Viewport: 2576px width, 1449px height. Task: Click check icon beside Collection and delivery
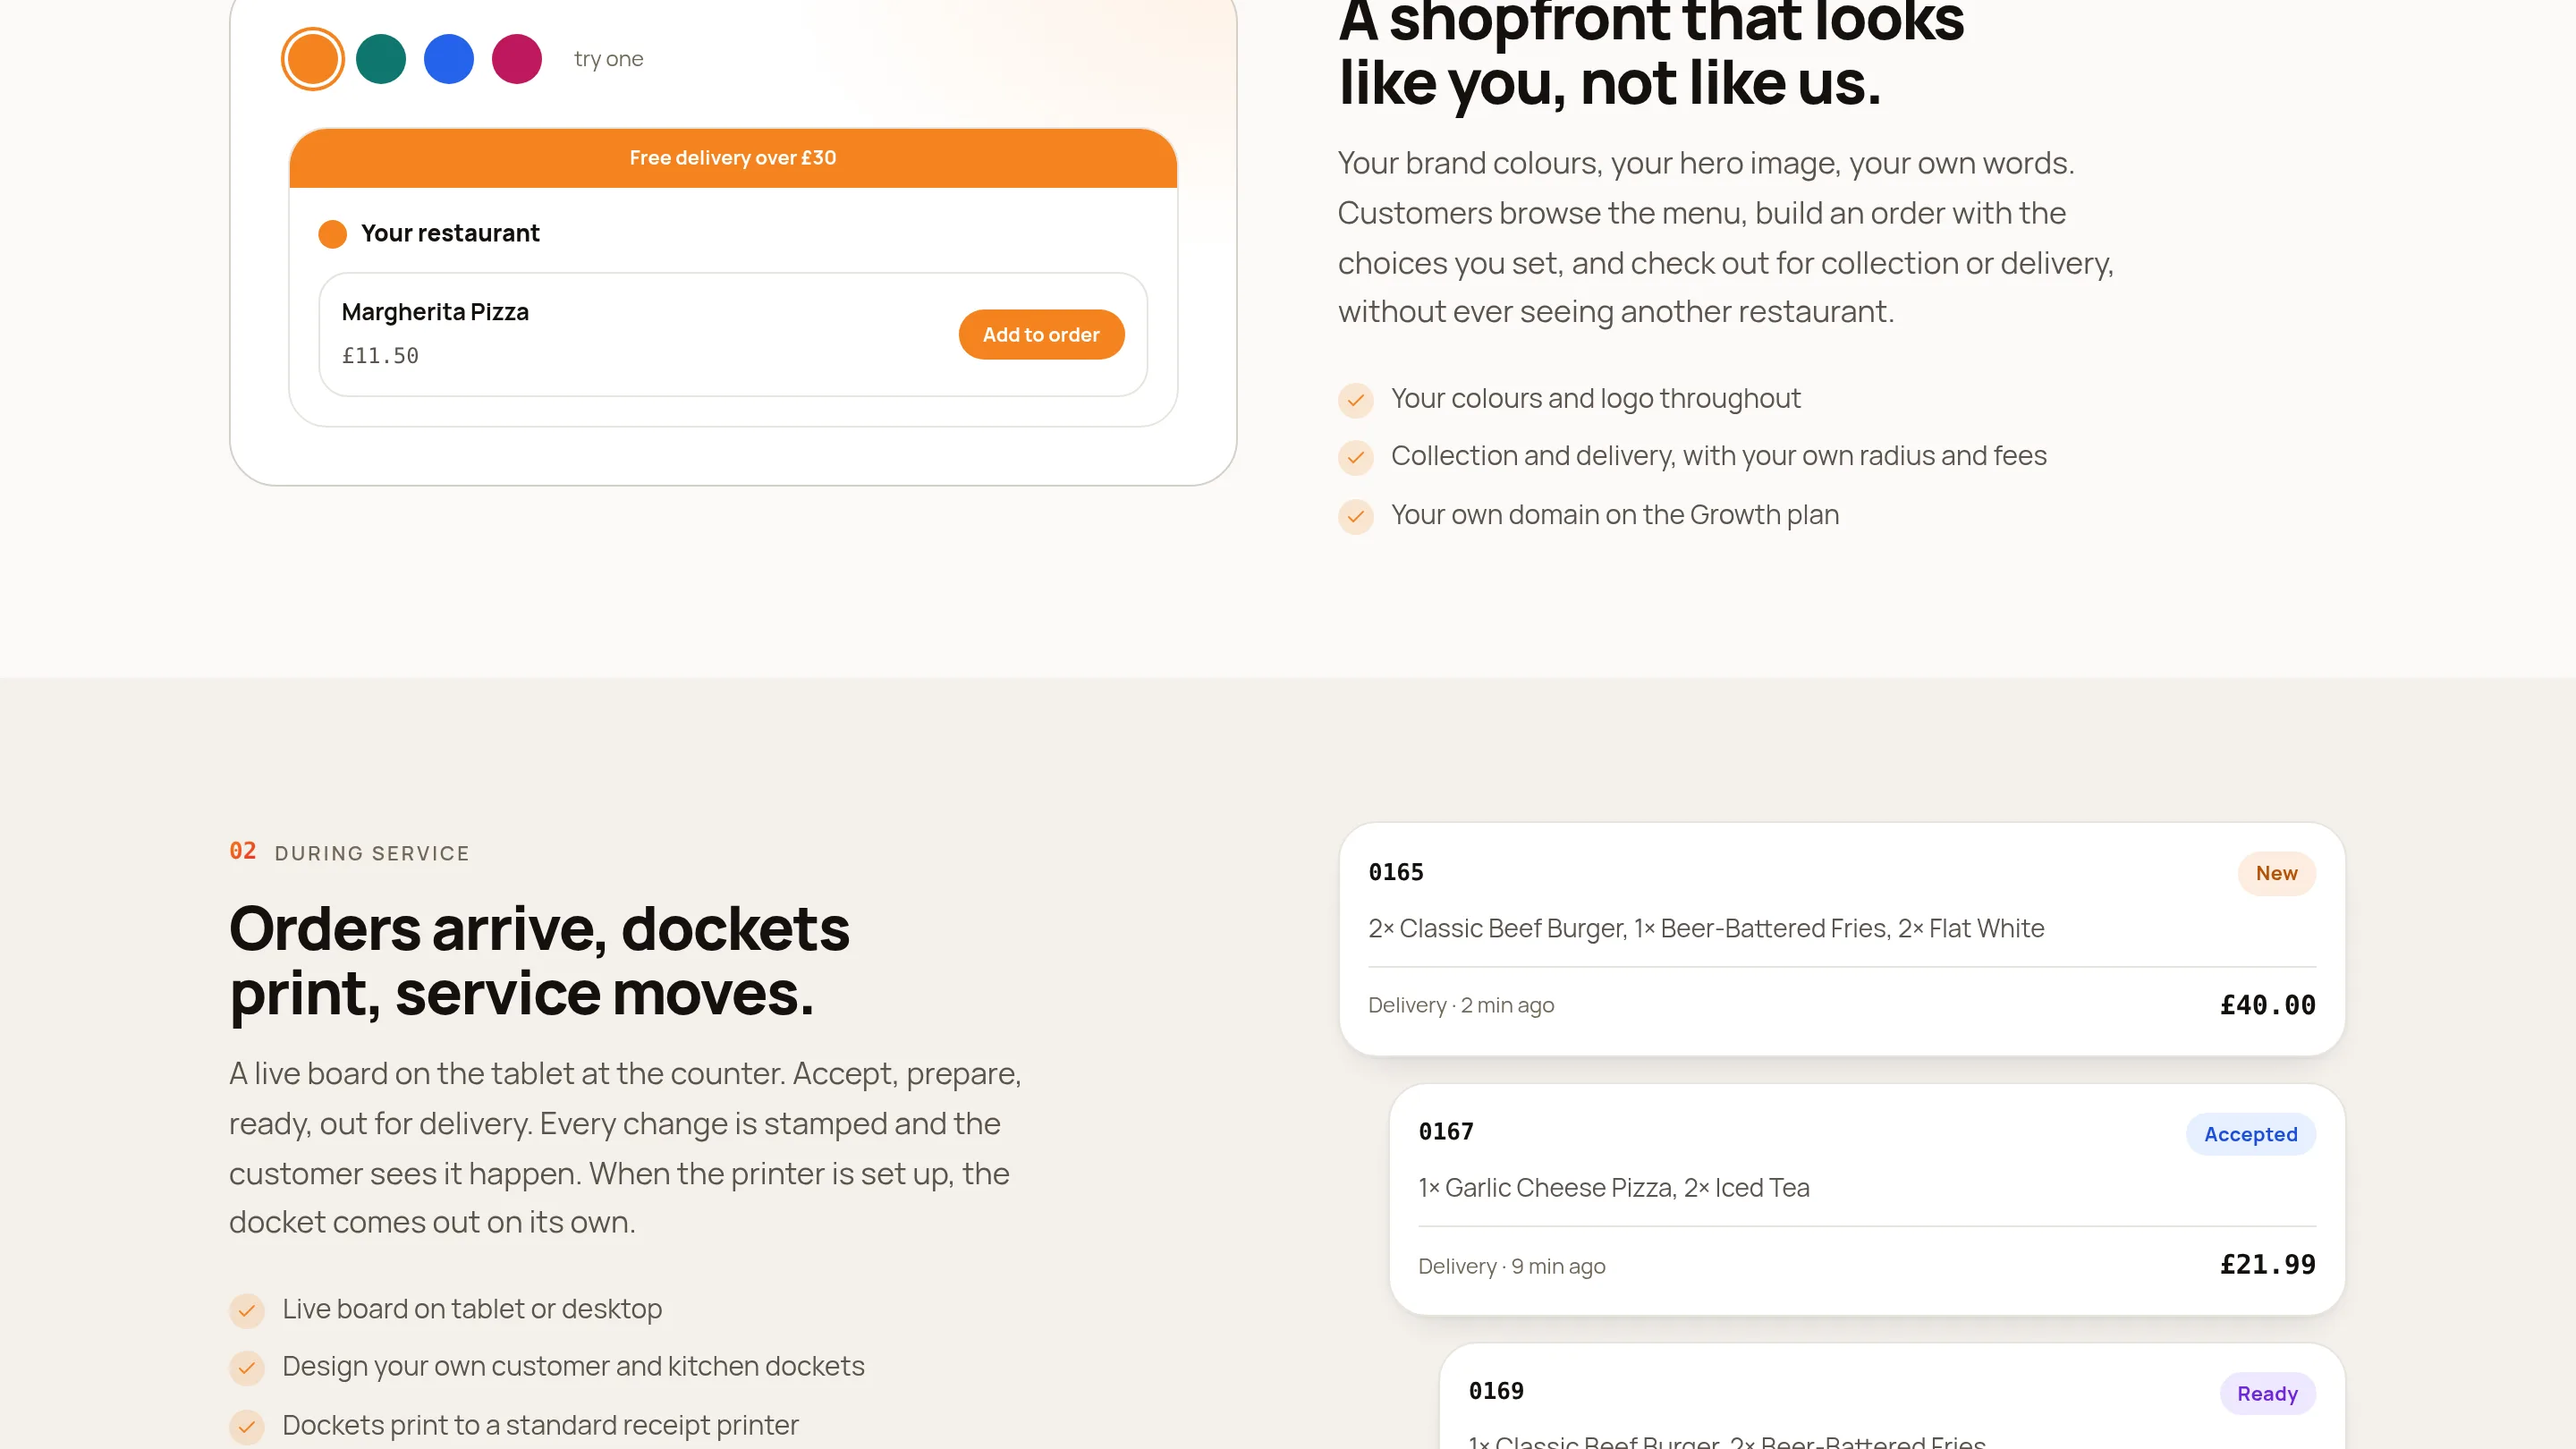pyautogui.click(x=1356, y=457)
